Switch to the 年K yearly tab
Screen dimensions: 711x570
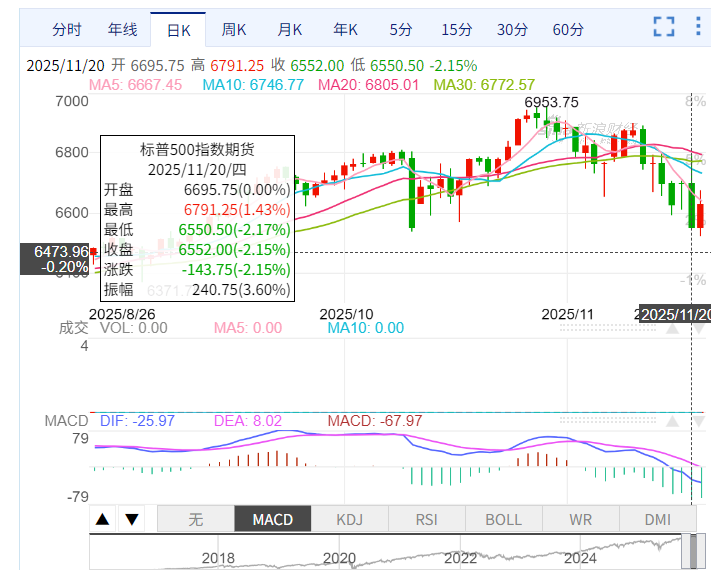(x=345, y=29)
